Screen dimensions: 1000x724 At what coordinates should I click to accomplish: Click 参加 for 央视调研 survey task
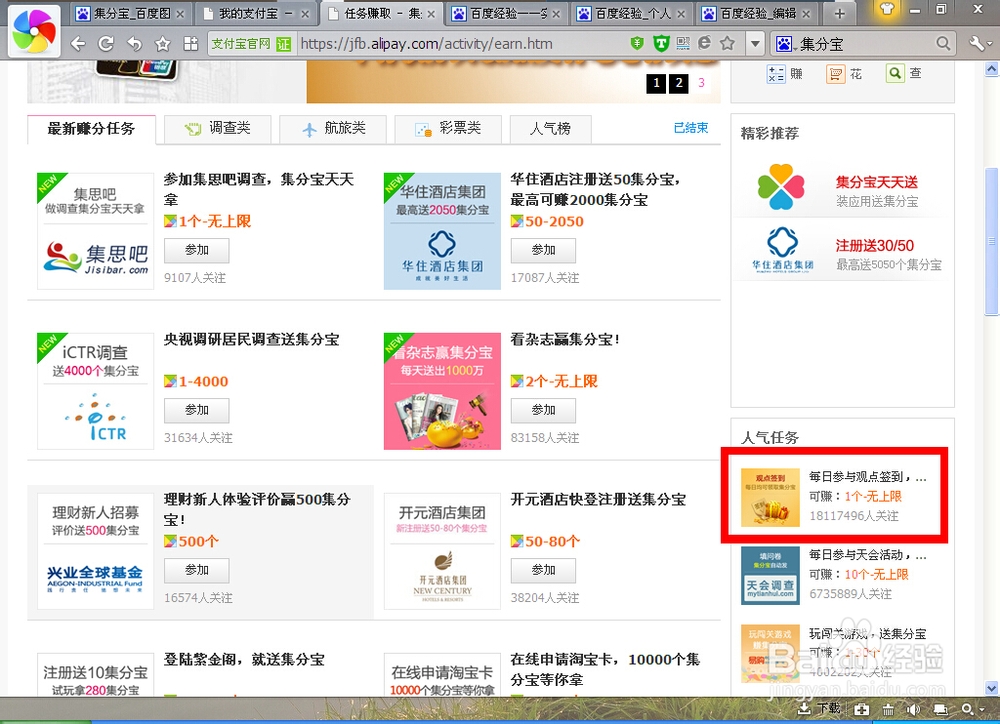click(x=196, y=411)
